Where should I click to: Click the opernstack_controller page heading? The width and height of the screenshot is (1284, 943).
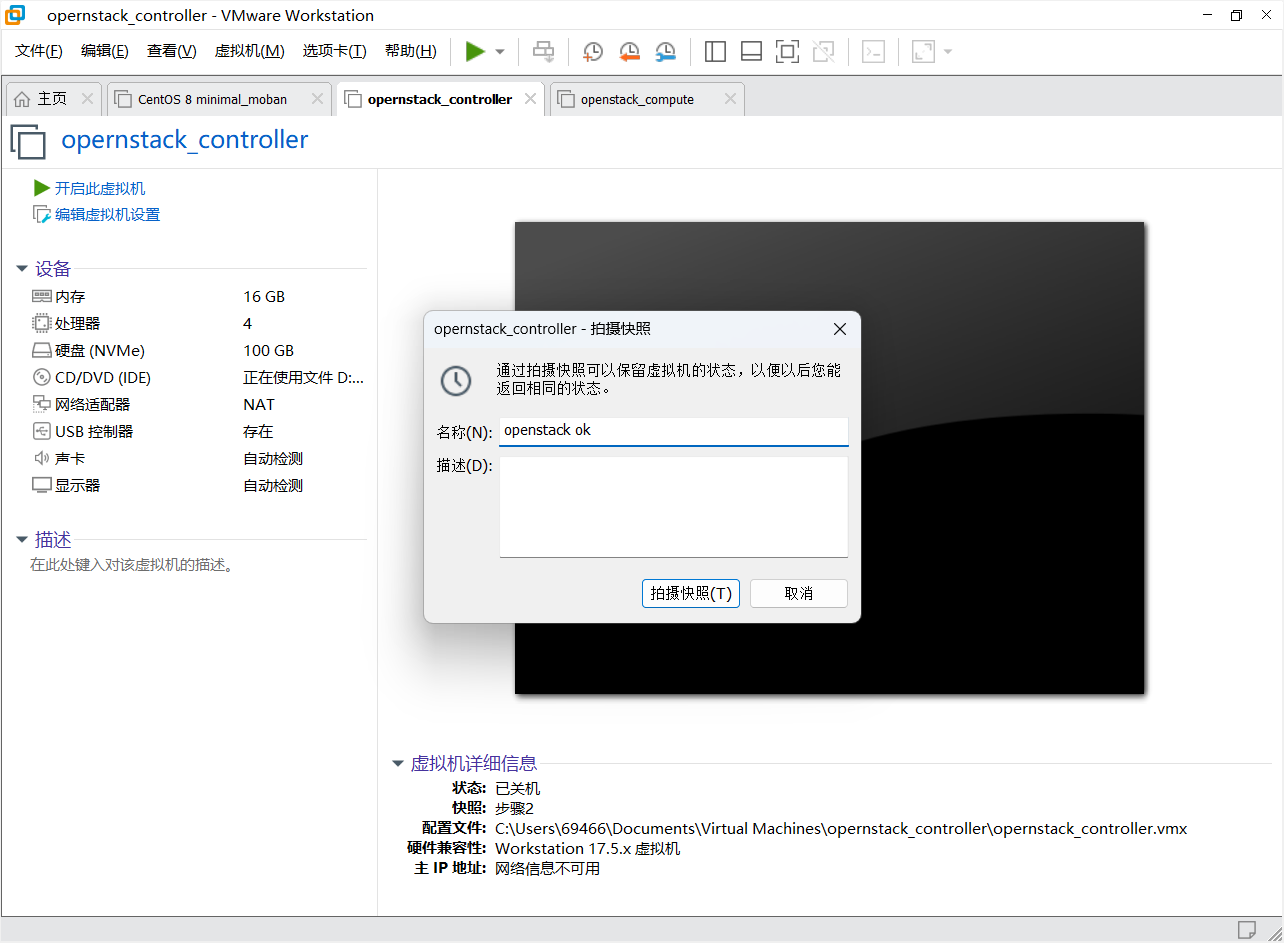click(x=185, y=139)
